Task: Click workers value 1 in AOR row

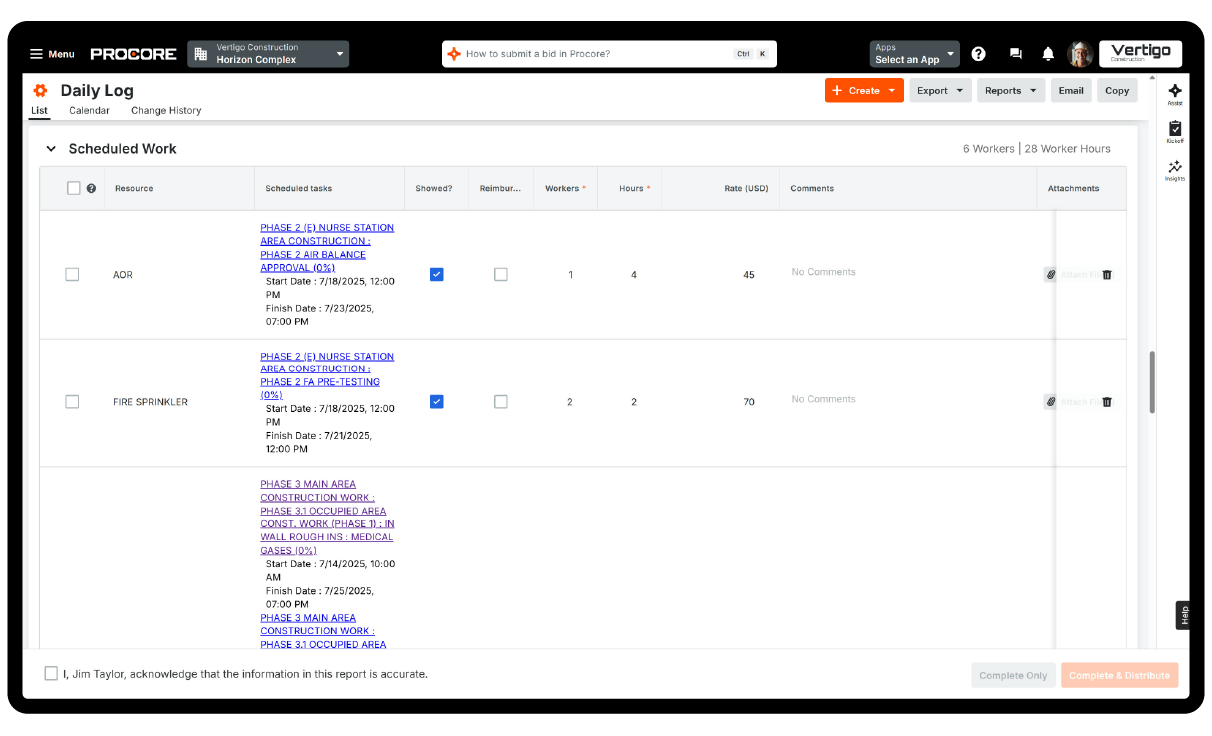Action: point(571,275)
